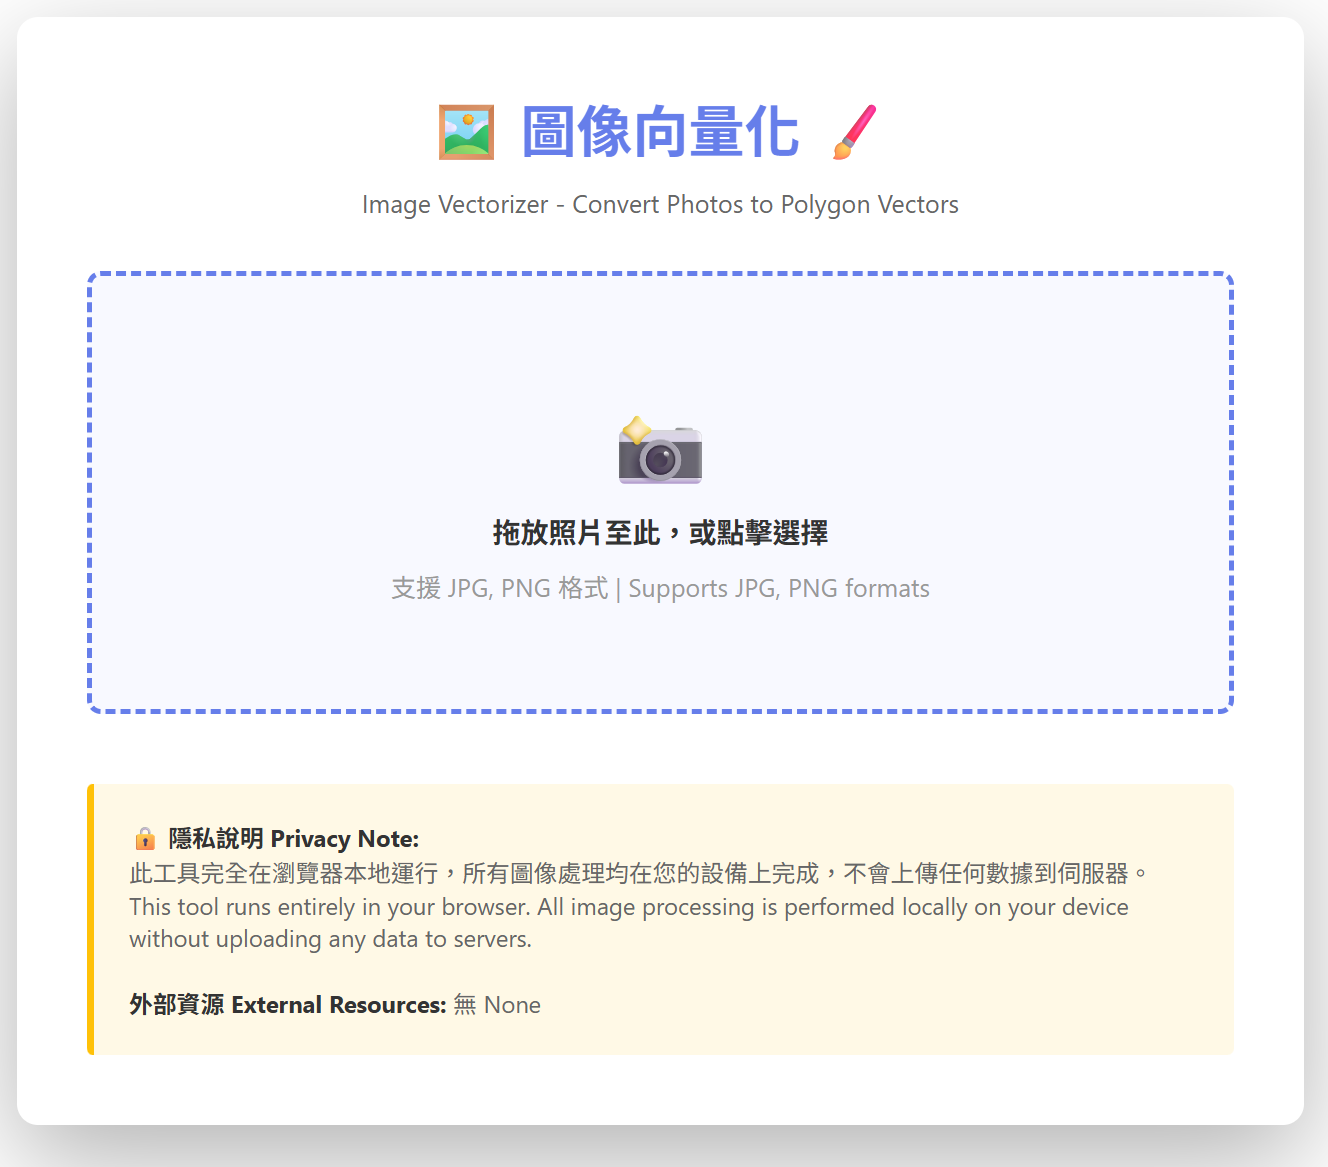Click the dashed border of the drop zone
The width and height of the screenshot is (1328, 1167).
[660, 272]
